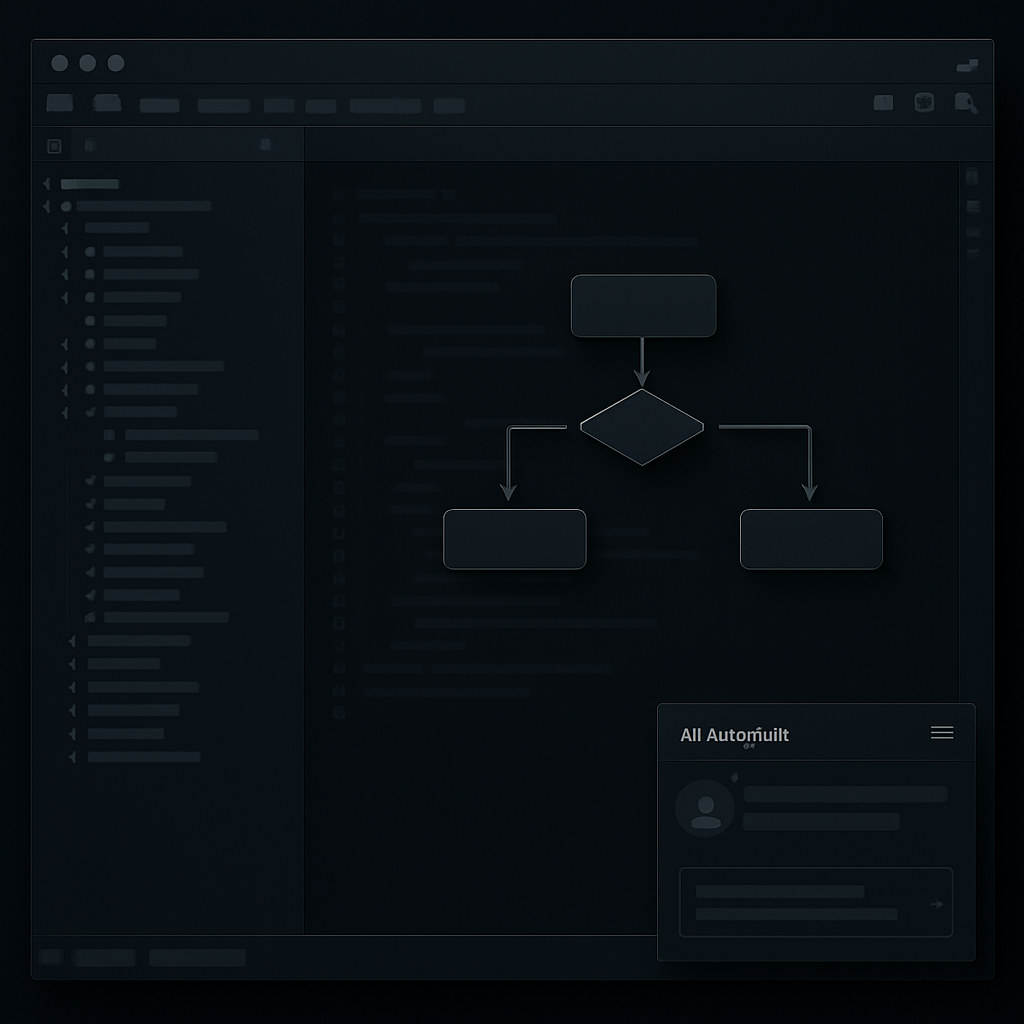Viewport: 1024px width, 1024px height.
Task: Select the diamond decision node in the flowchart
Action: coord(642,427)
